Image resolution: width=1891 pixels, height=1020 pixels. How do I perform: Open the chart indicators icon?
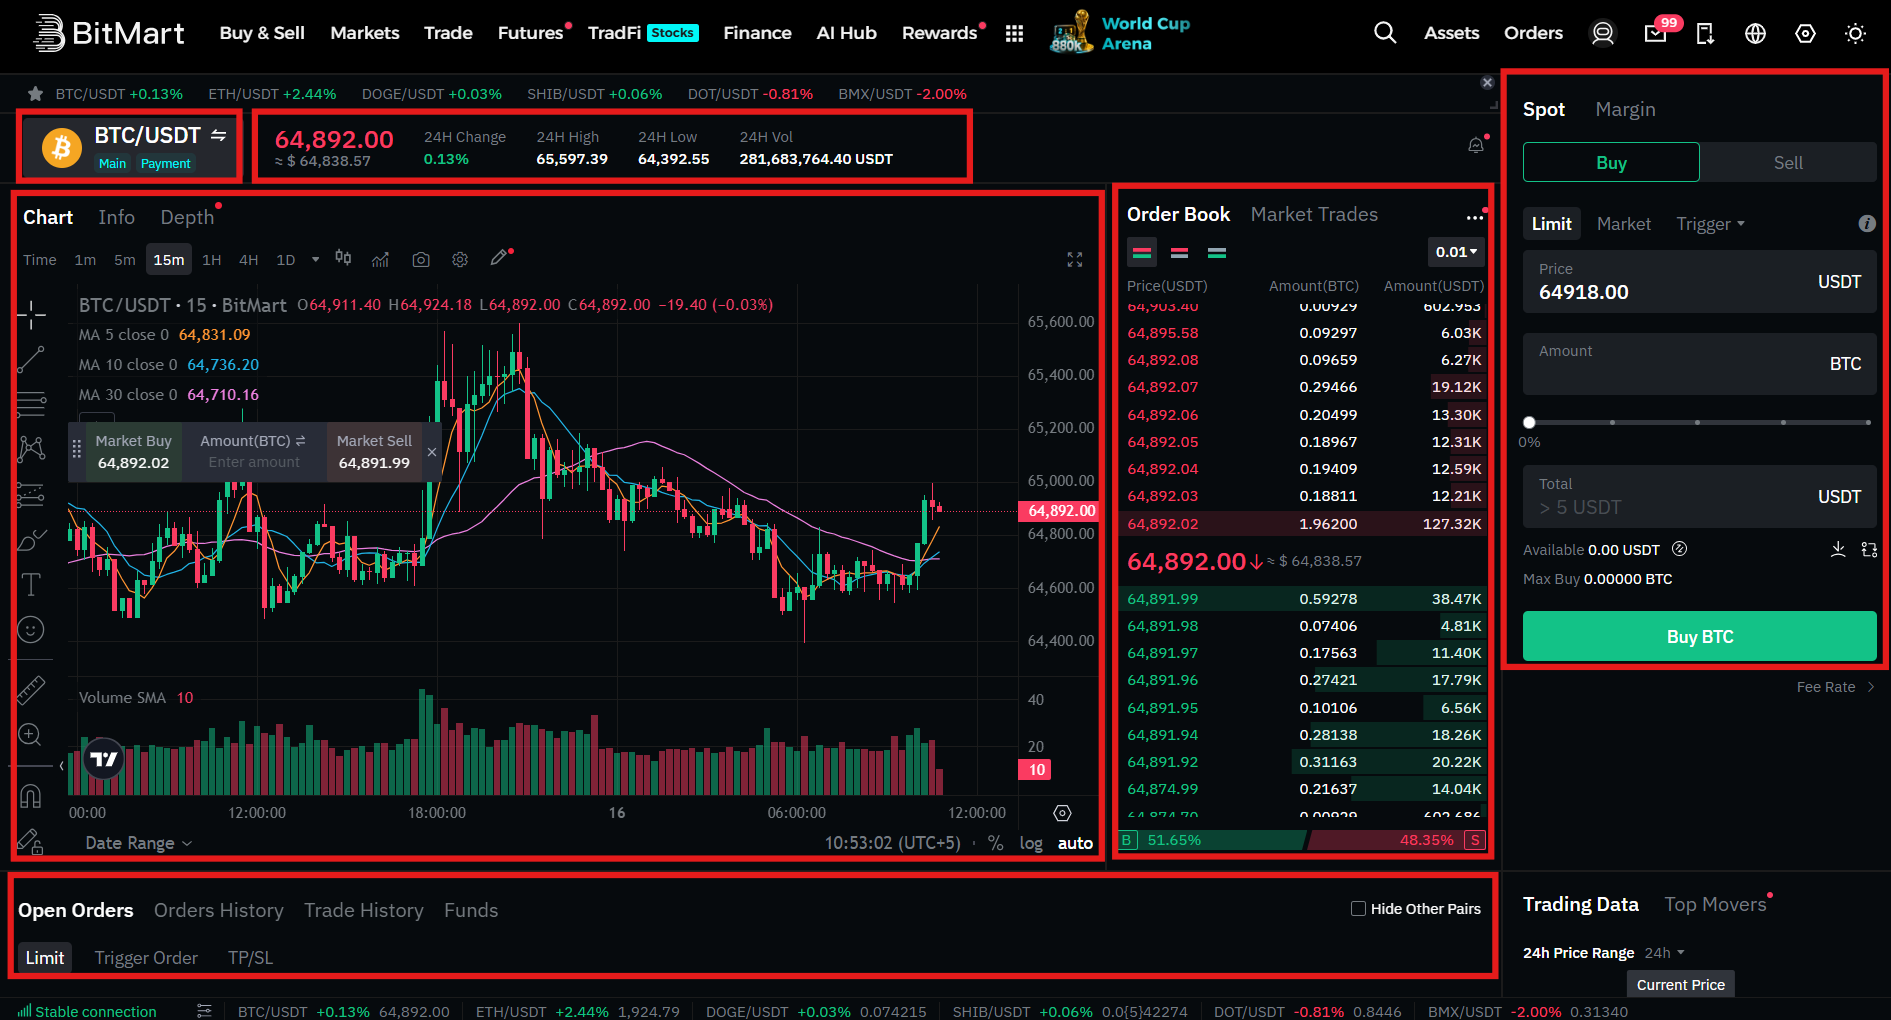tap(380, 259)
